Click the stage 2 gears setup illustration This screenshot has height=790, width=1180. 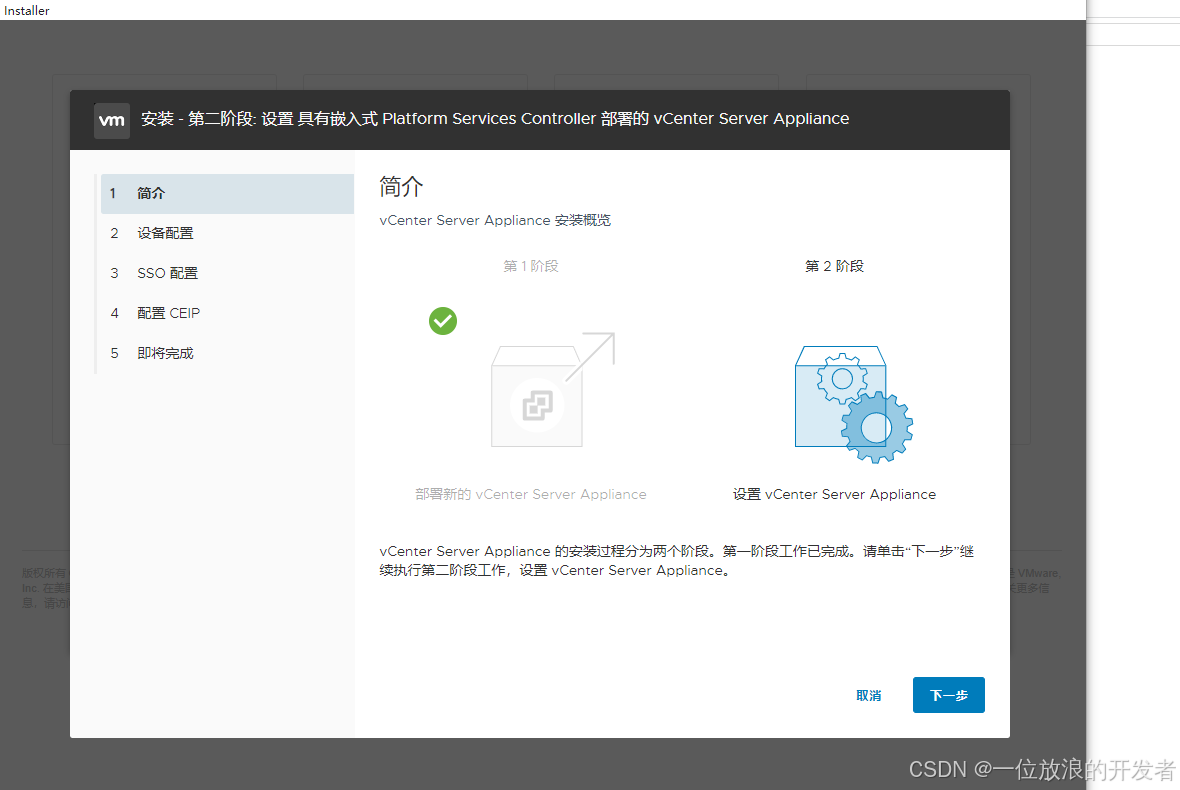click(854, 404)
